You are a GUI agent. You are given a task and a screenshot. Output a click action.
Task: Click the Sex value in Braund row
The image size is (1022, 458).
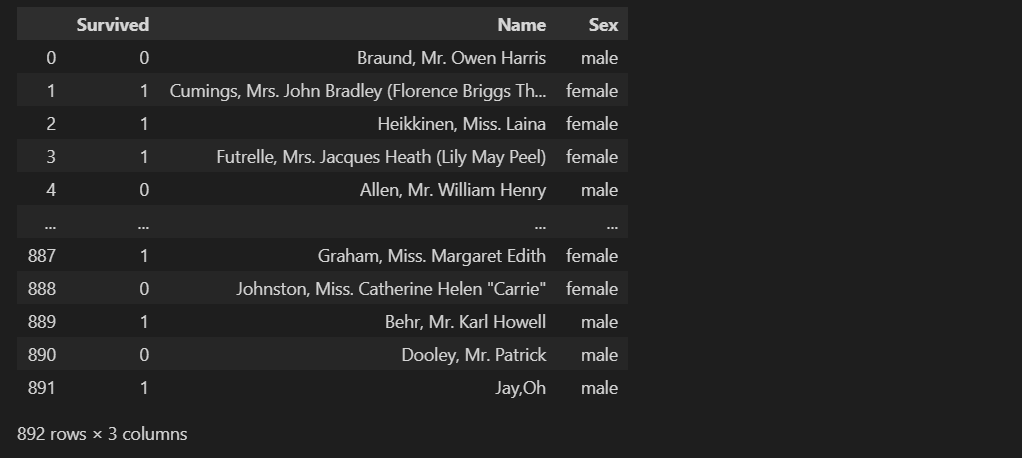coord(599,58)
